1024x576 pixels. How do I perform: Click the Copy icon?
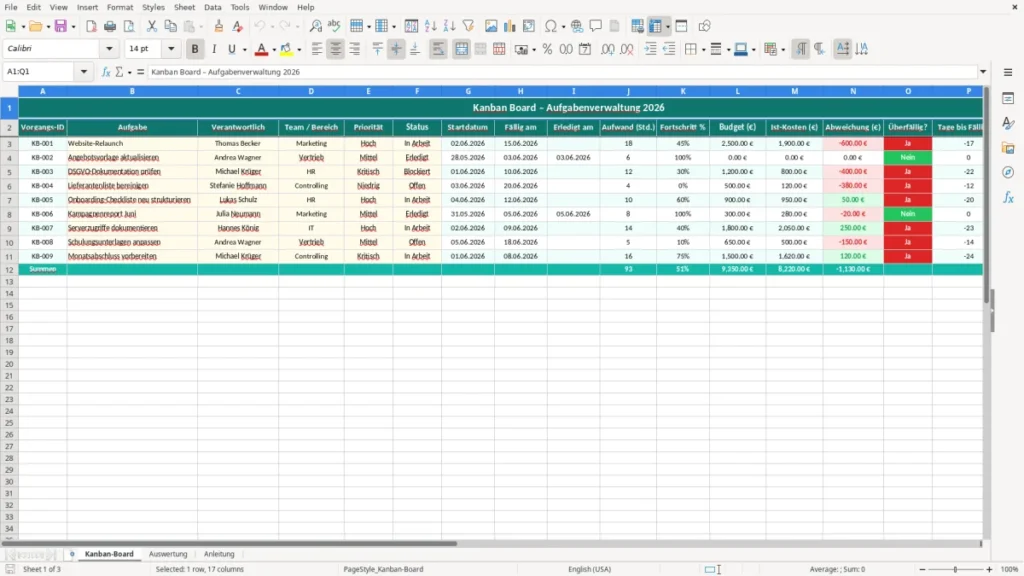(x=170, y=26)
